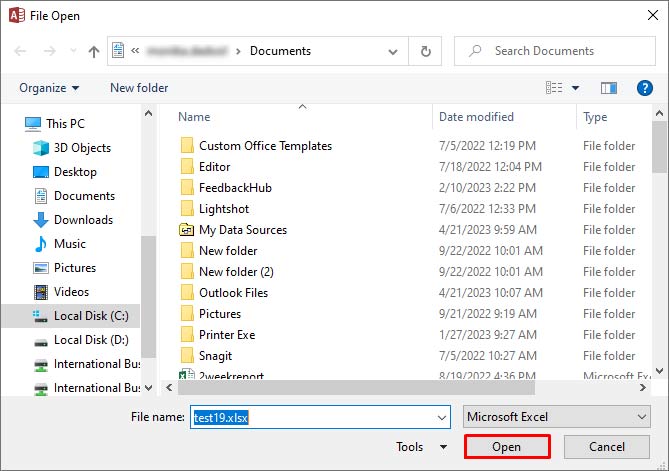Click the Up one level arrow icon
The height and width of the screenshot is (471, 669).
94,51
